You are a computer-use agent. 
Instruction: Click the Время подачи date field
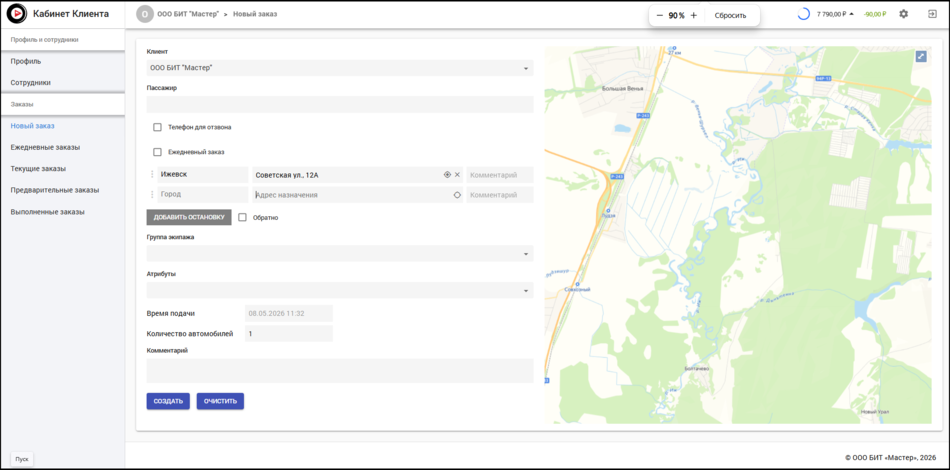pyautogui.click(x=288, y=313)
